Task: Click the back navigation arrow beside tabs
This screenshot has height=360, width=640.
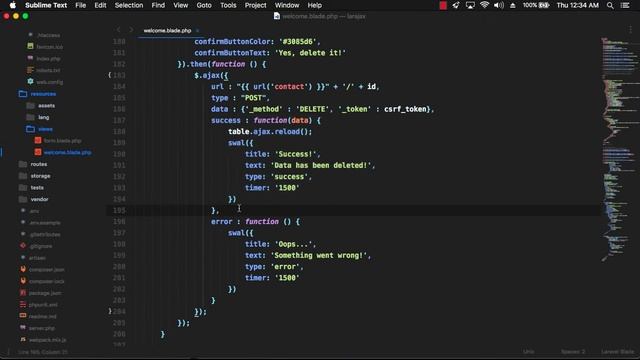Action: pyautogui.click(x=118, y=30)
